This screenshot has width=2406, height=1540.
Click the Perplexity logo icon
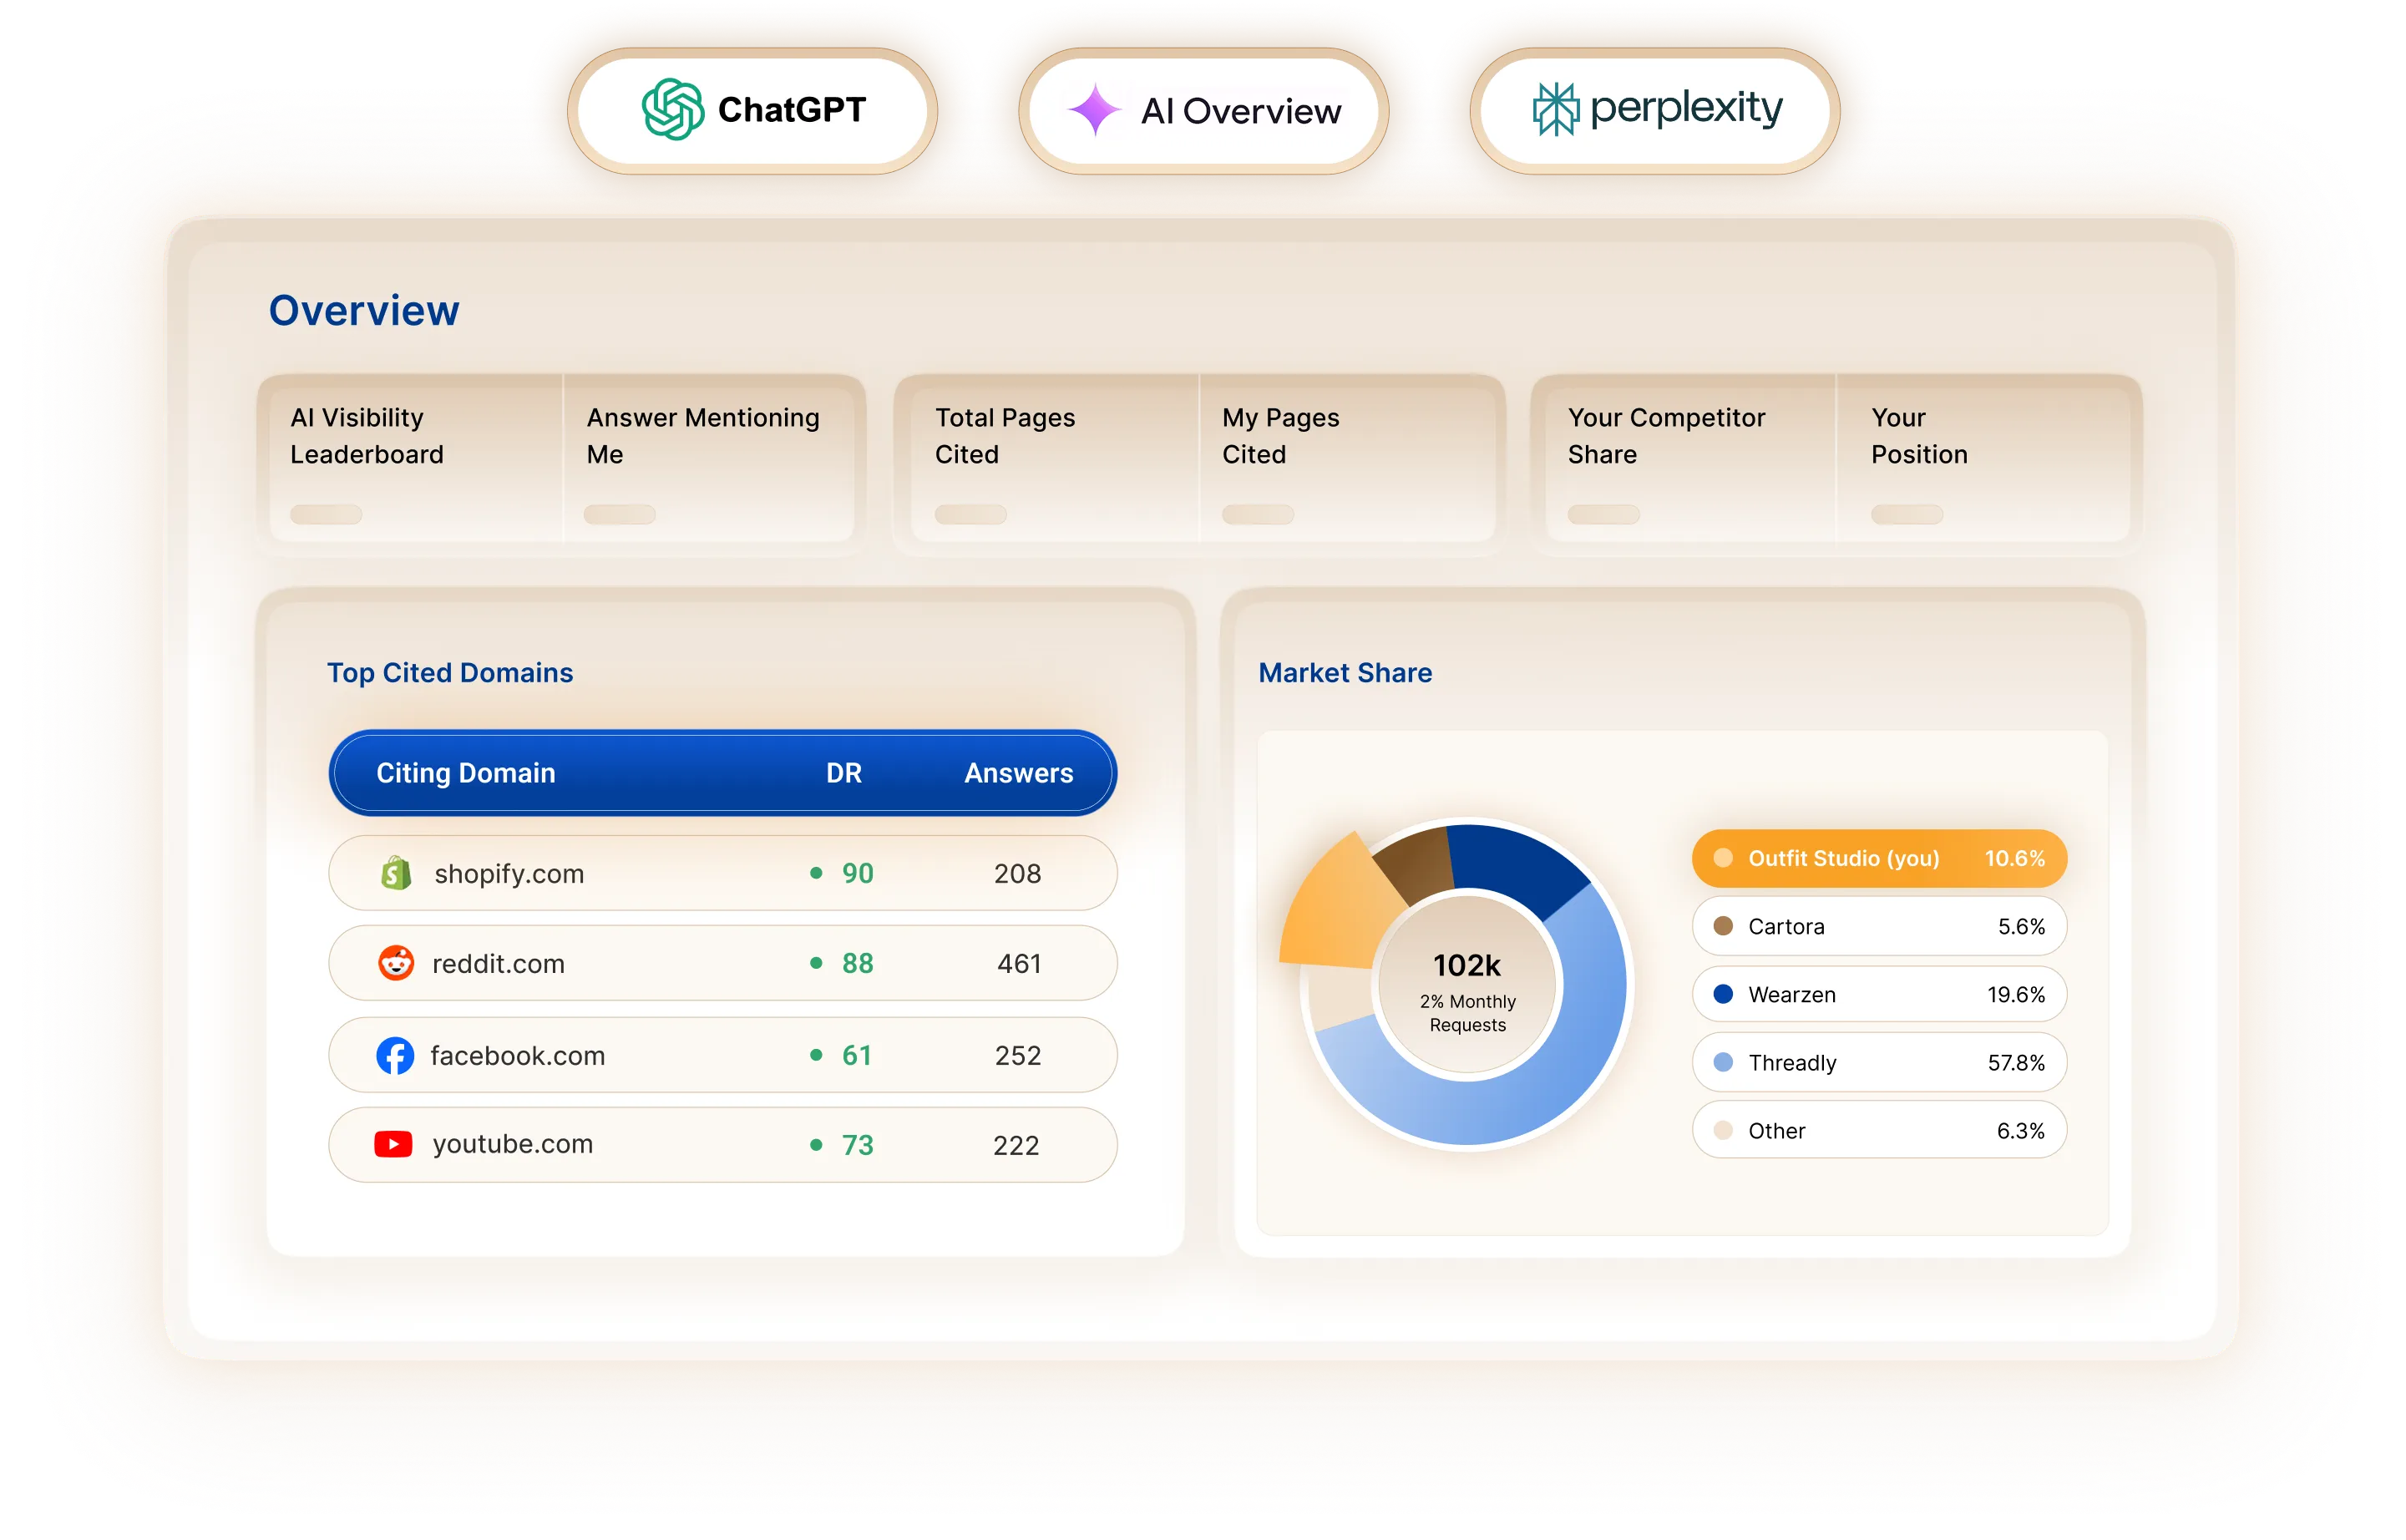click(x=1555, y=110)
